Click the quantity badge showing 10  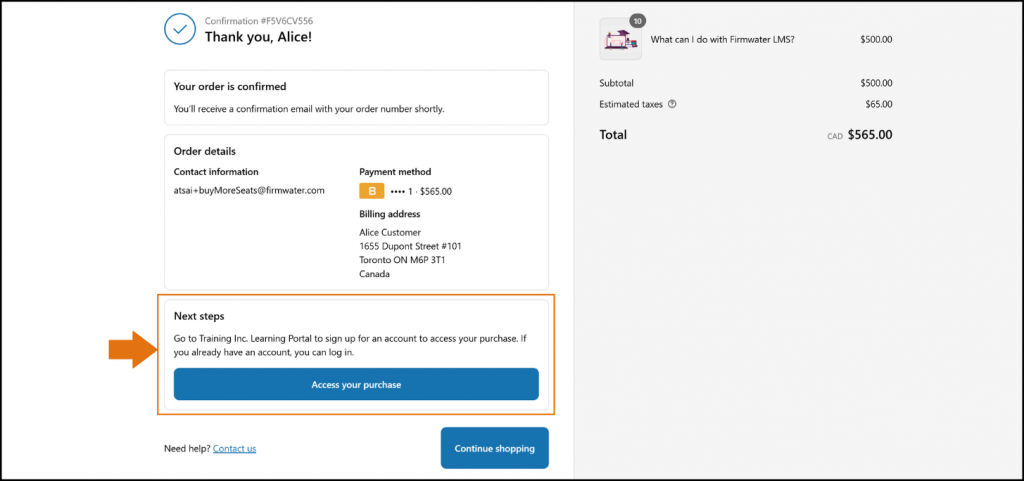click(637, 21)
